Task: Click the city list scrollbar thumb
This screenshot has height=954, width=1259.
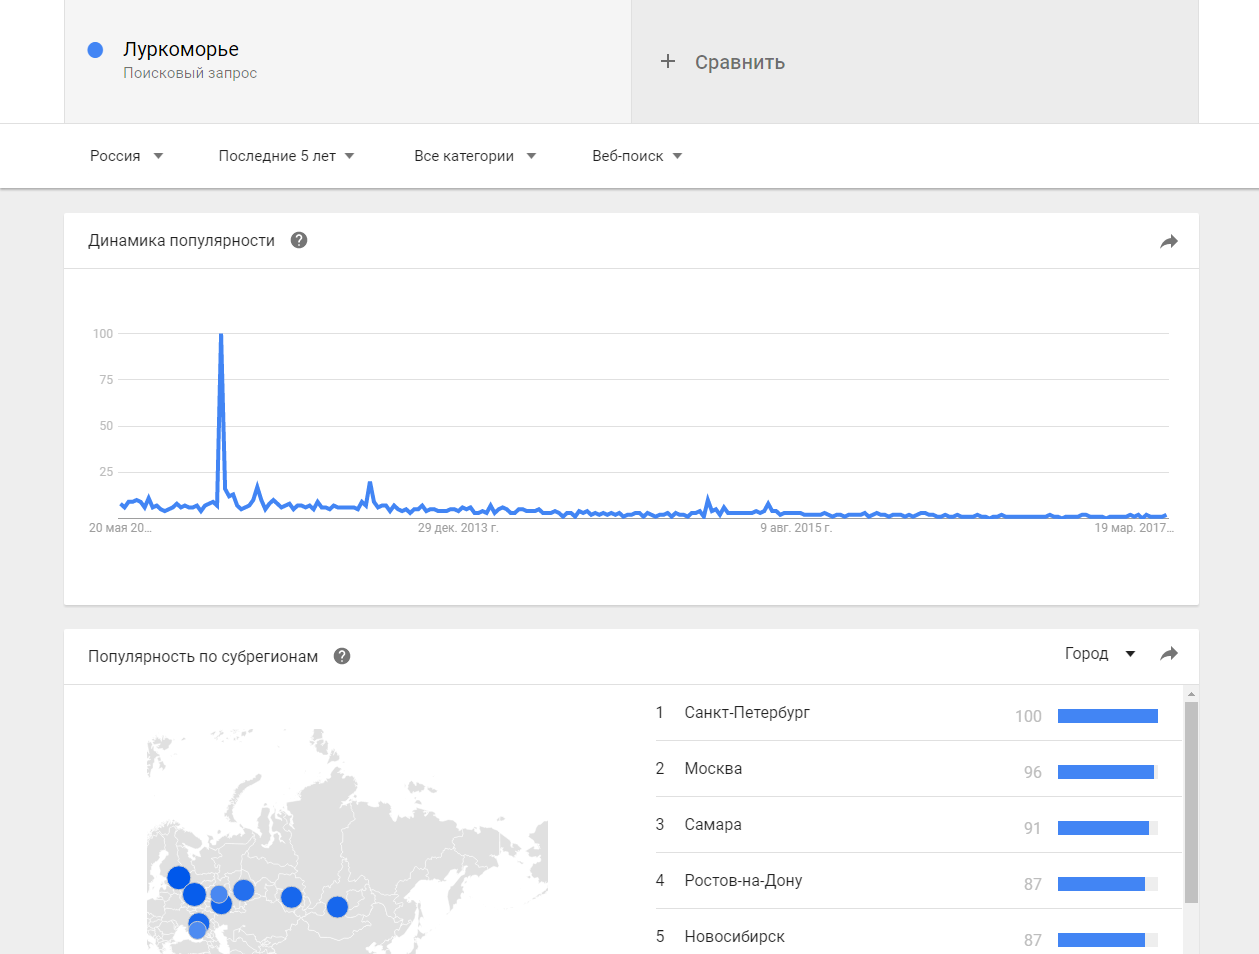Action: (x=1191, y=800)
